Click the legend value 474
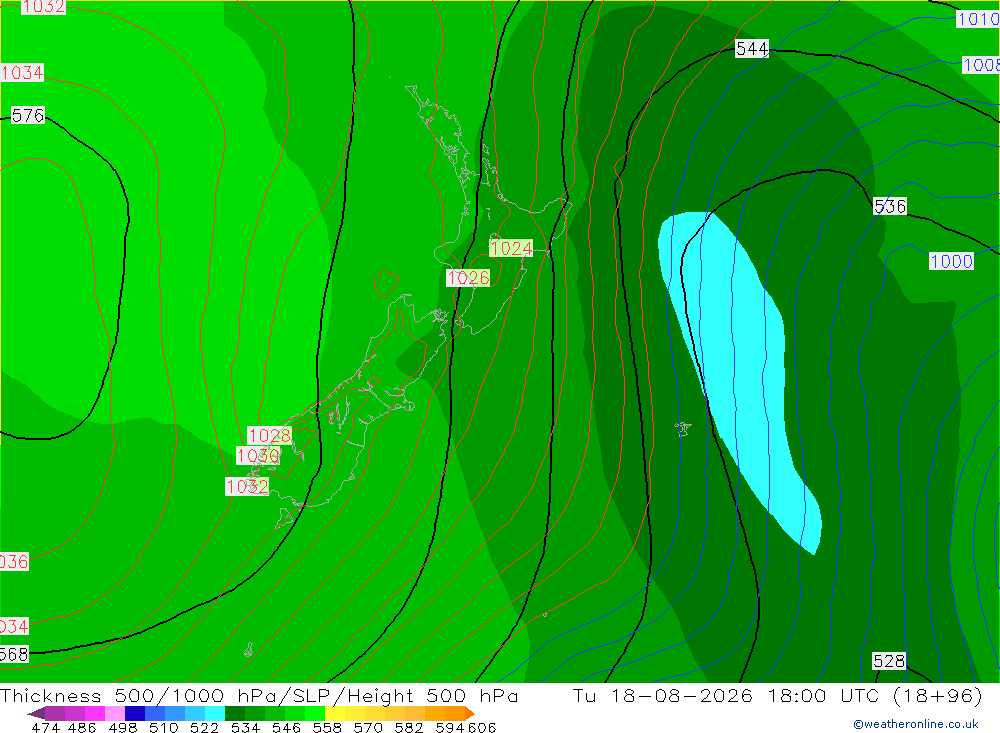Image resolution: width=1000 pixels, height=733 pixels. (x=45, y=727)
